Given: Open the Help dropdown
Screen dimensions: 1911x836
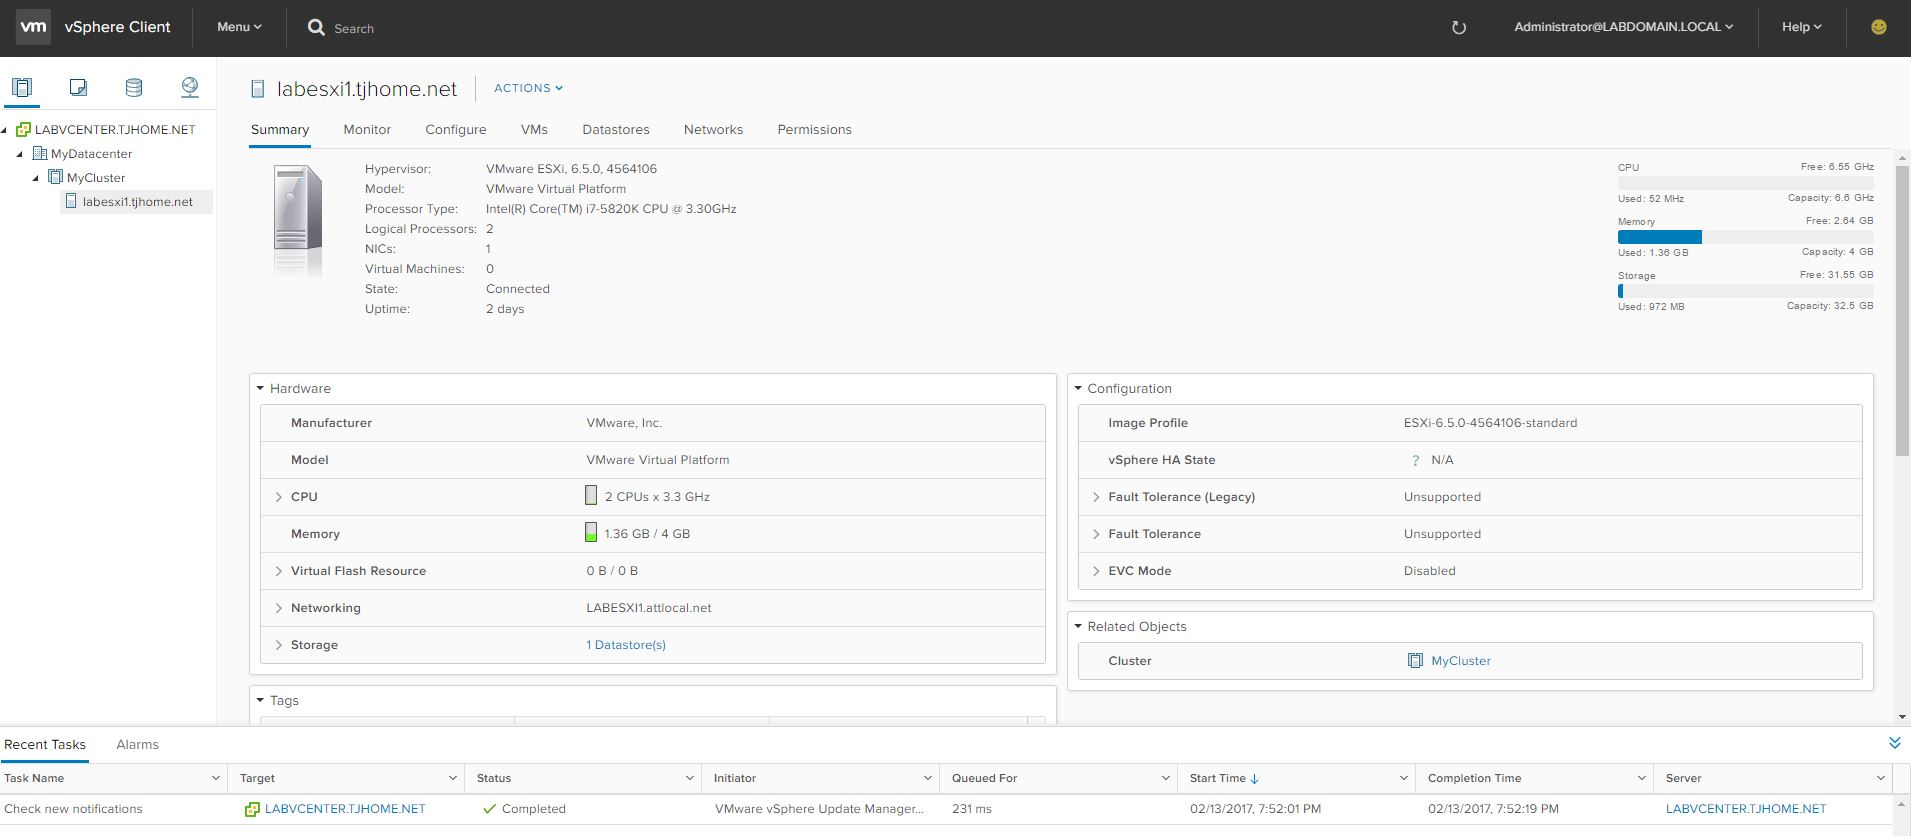Looking at the screenshot, I should click(1801, 27).
